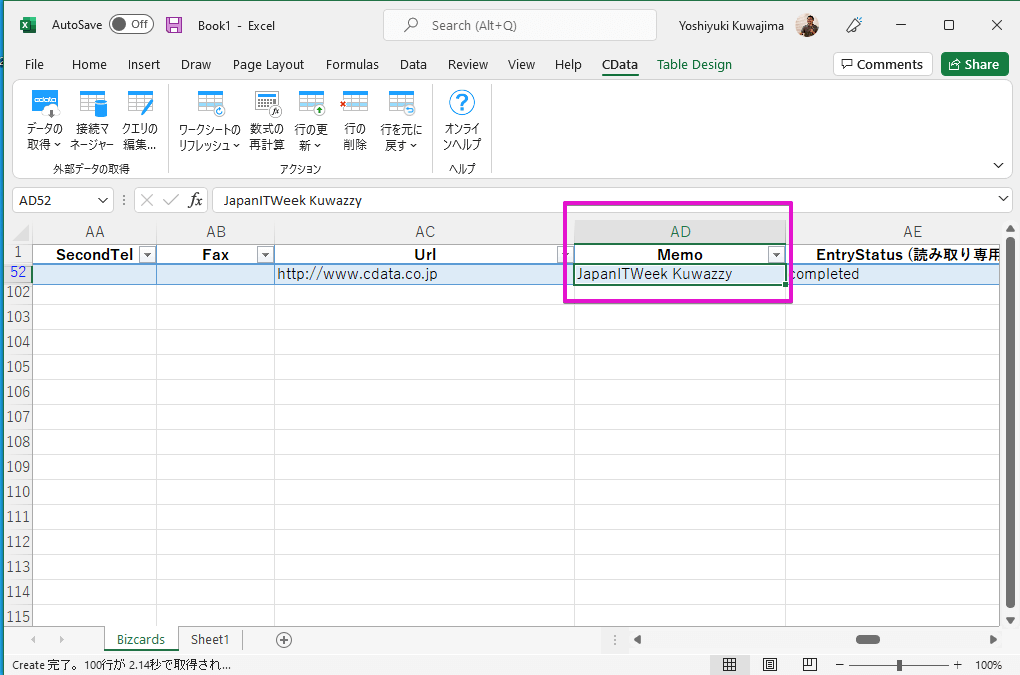Click the データの取得 (Get Data) icon
1020x675 pixels.
point(44,104)
